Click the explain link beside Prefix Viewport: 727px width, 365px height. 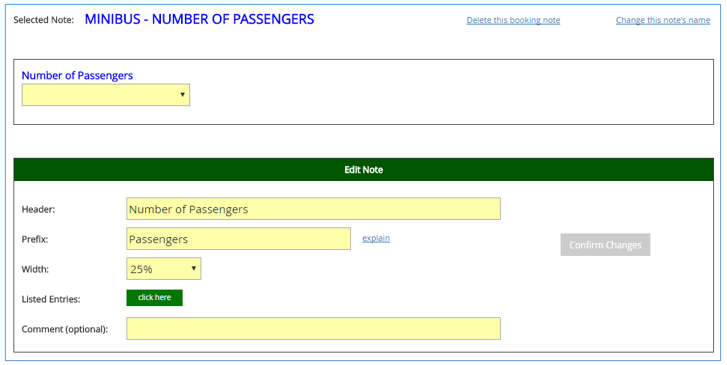[376, 238]
